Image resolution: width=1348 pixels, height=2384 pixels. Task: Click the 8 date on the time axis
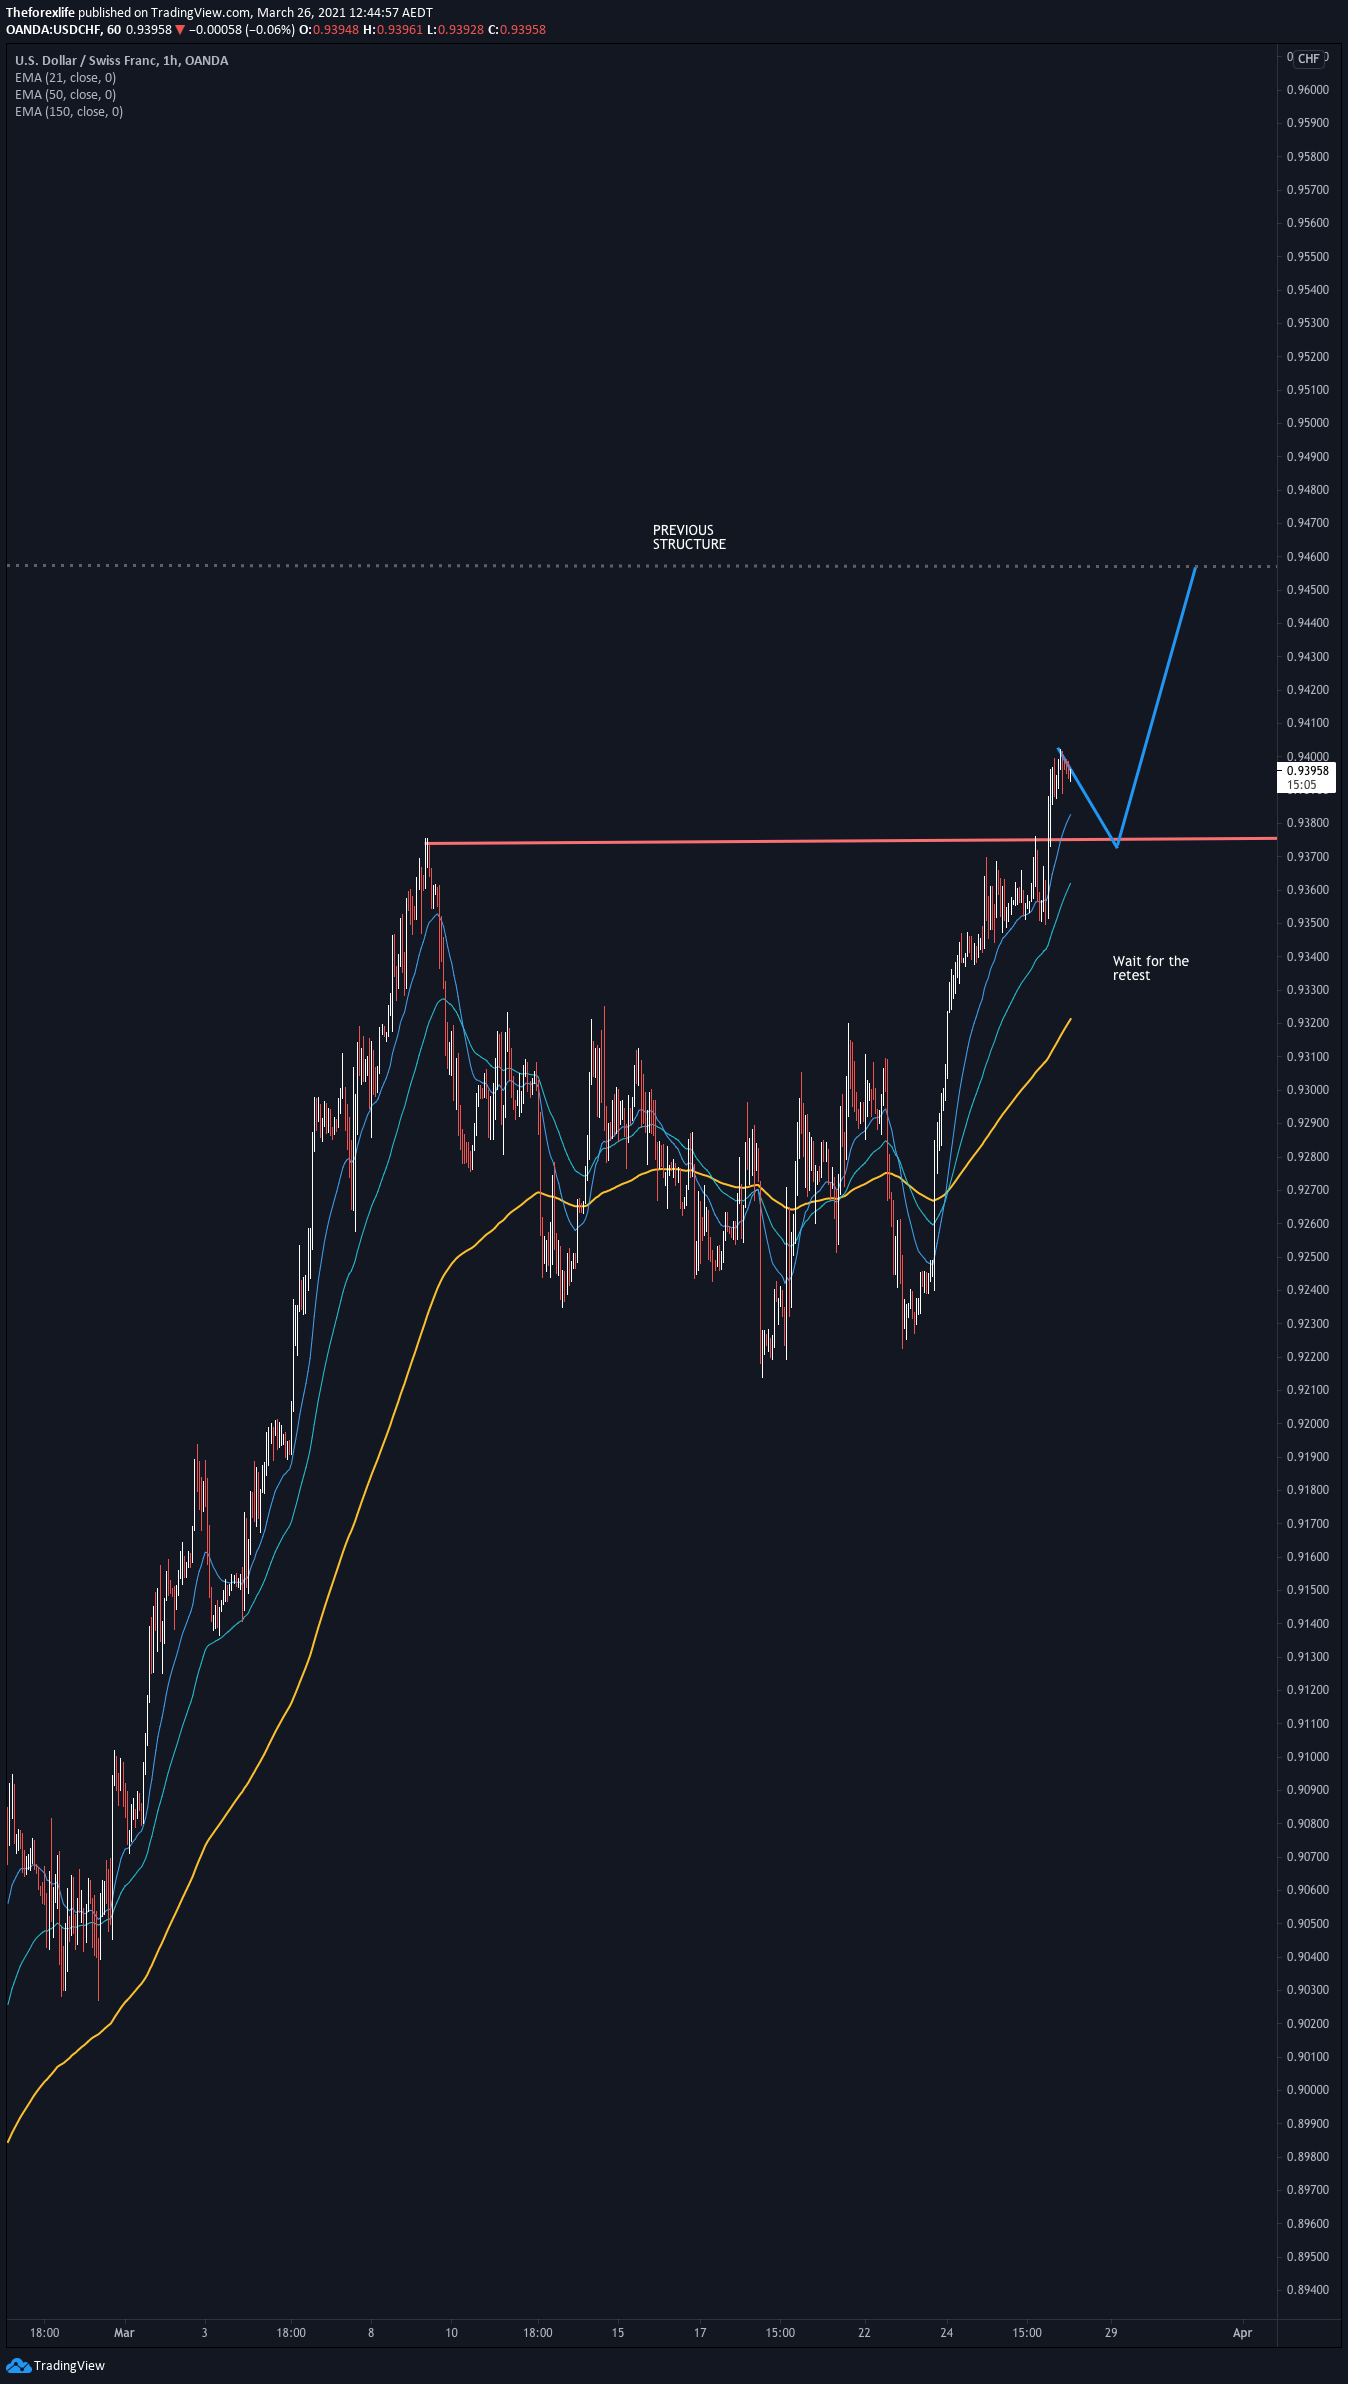(x=371, y=2333)
